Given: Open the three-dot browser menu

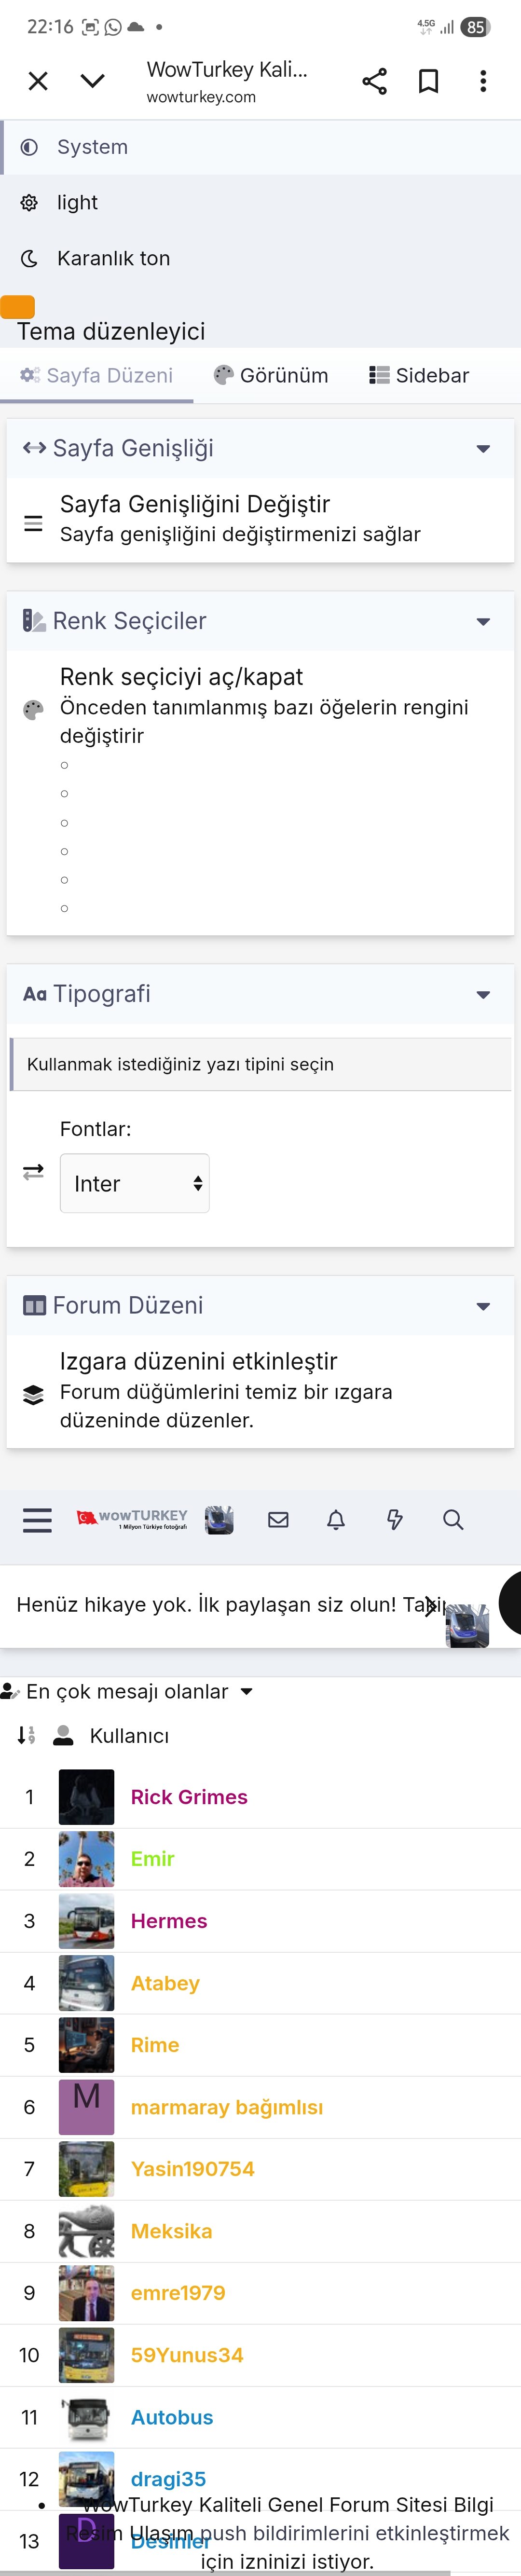Looking at the screenshot, I should point(483,81).
